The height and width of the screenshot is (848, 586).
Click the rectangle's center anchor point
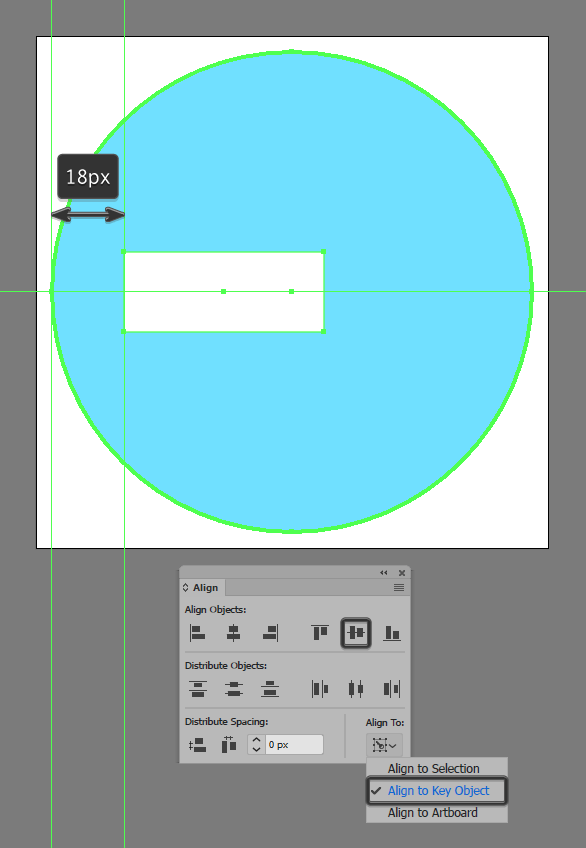224,292
